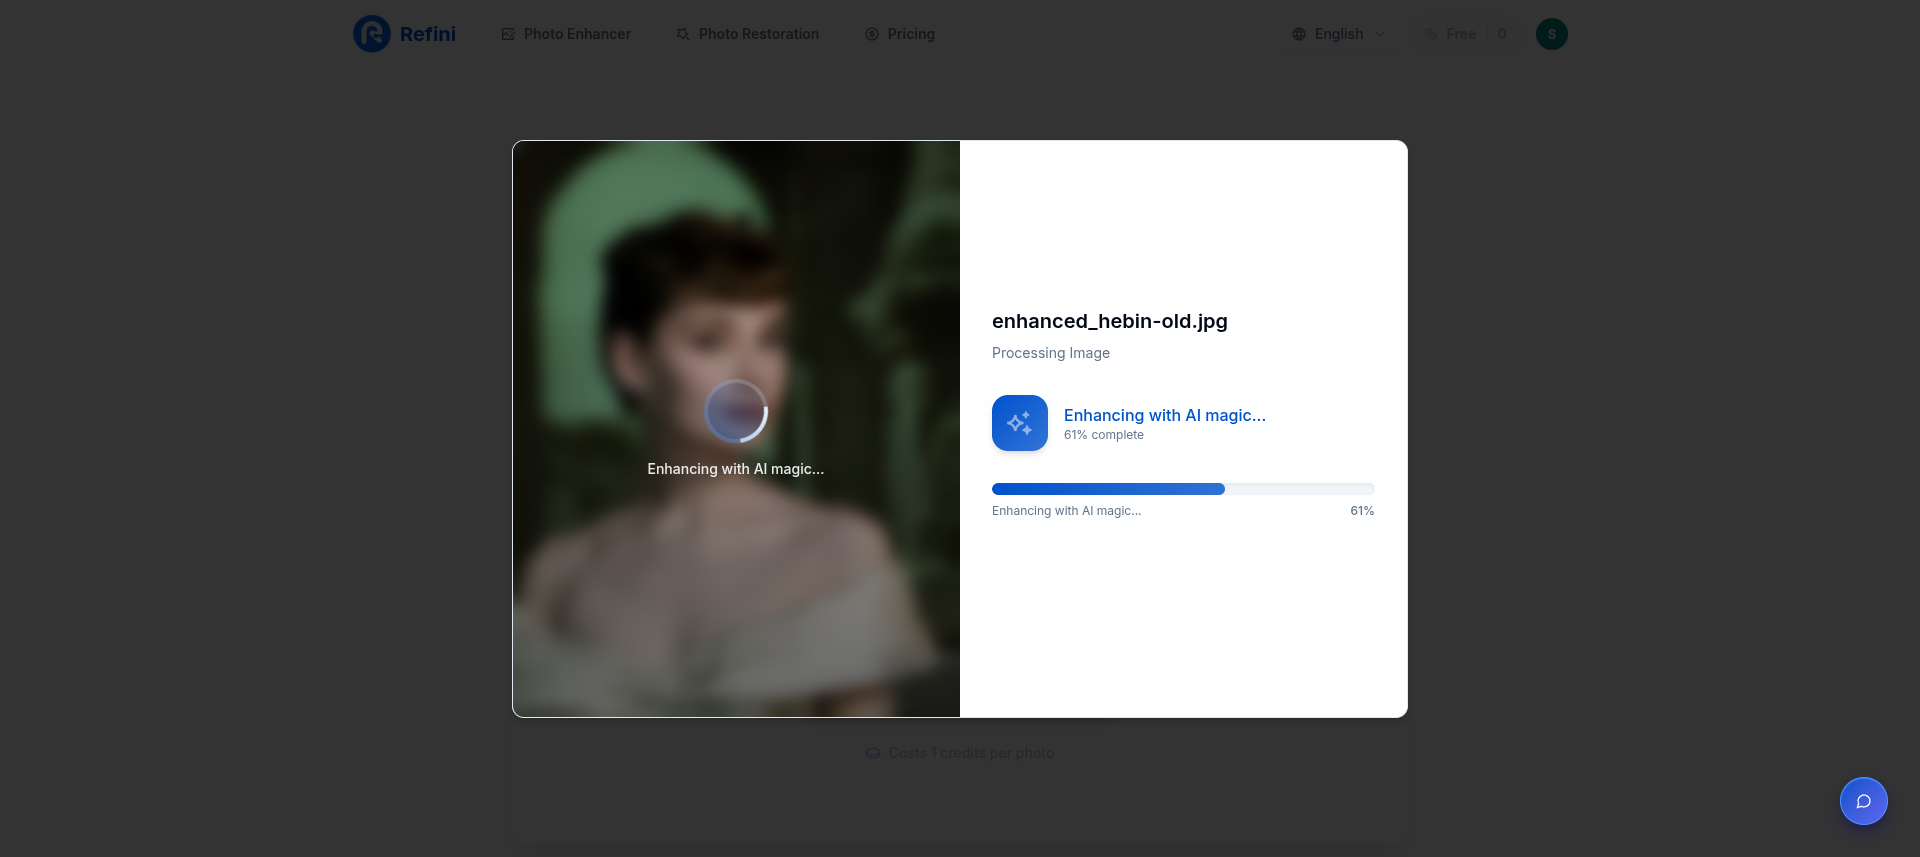
Task: Click the Costs 1 credits per photo text
Action: coord(971,753)
